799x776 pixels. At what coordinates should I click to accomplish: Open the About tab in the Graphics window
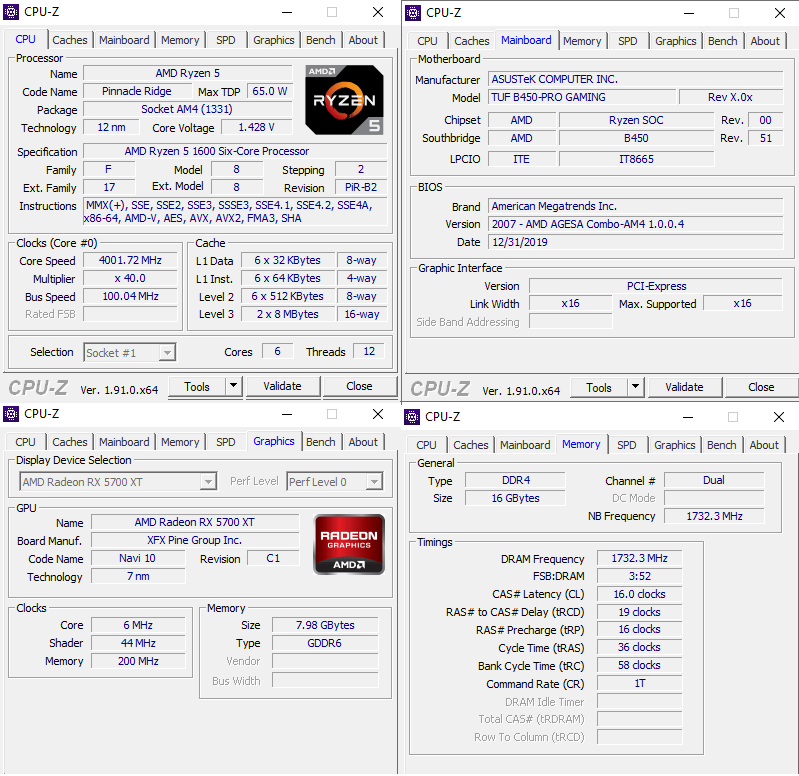coord(363,442)
